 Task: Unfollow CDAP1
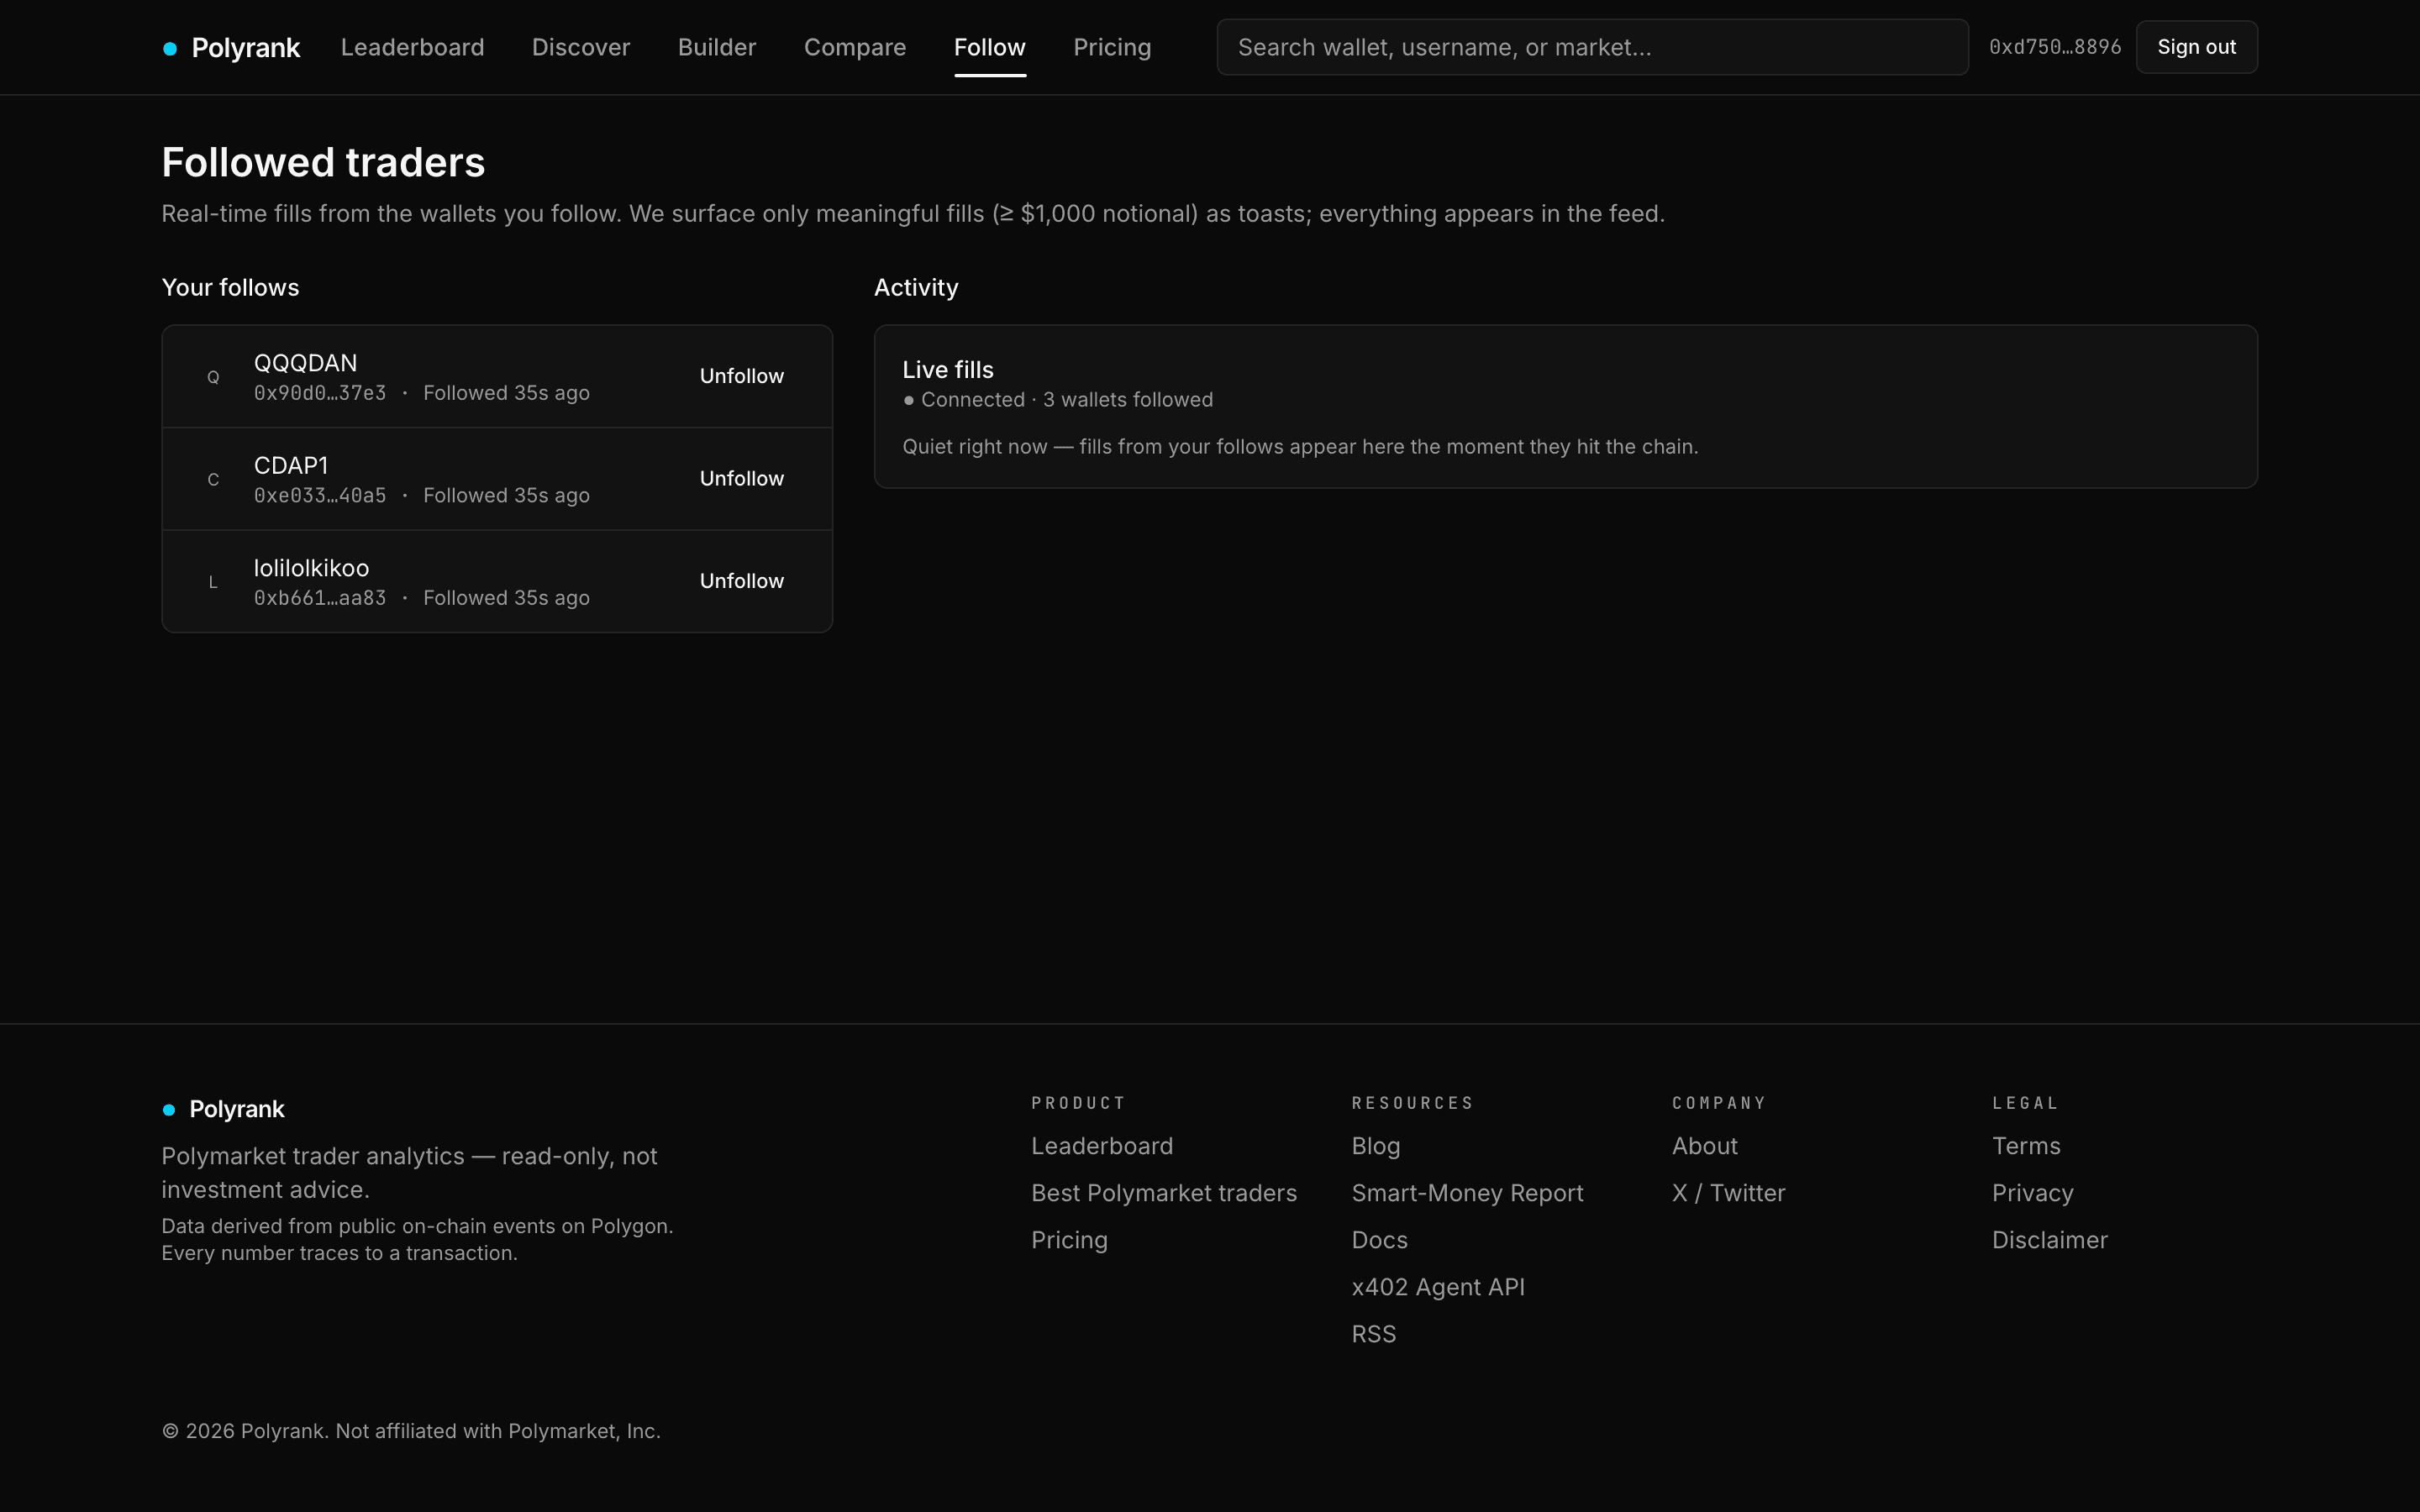[741, 479]
